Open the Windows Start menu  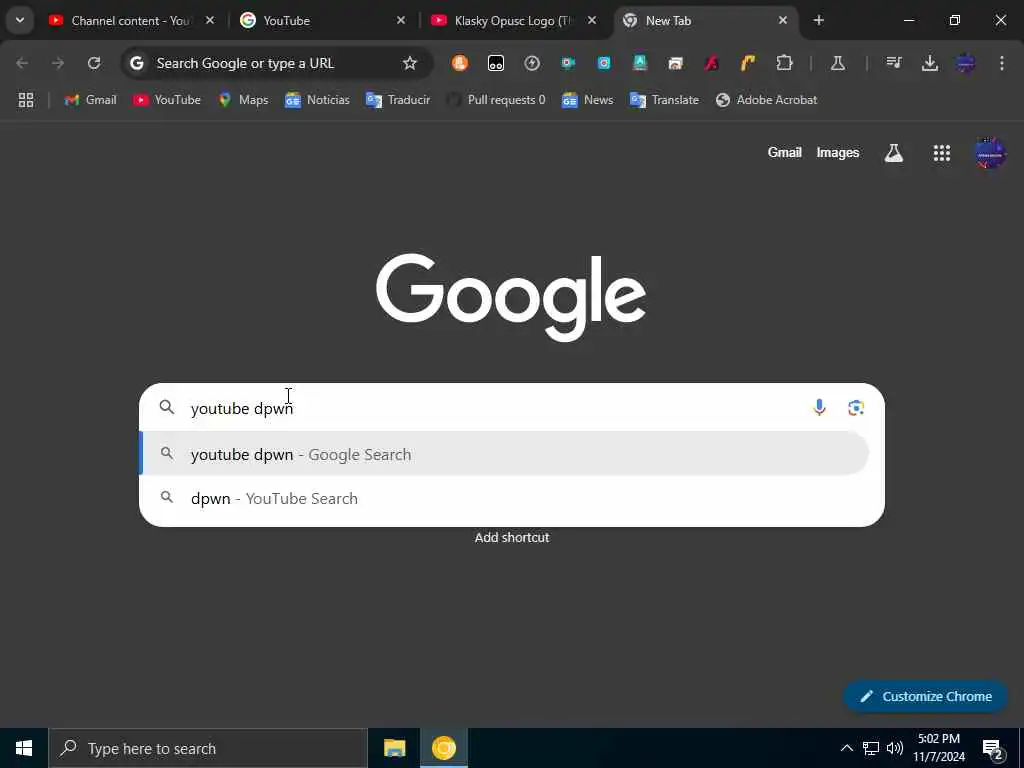coord(24,748)
